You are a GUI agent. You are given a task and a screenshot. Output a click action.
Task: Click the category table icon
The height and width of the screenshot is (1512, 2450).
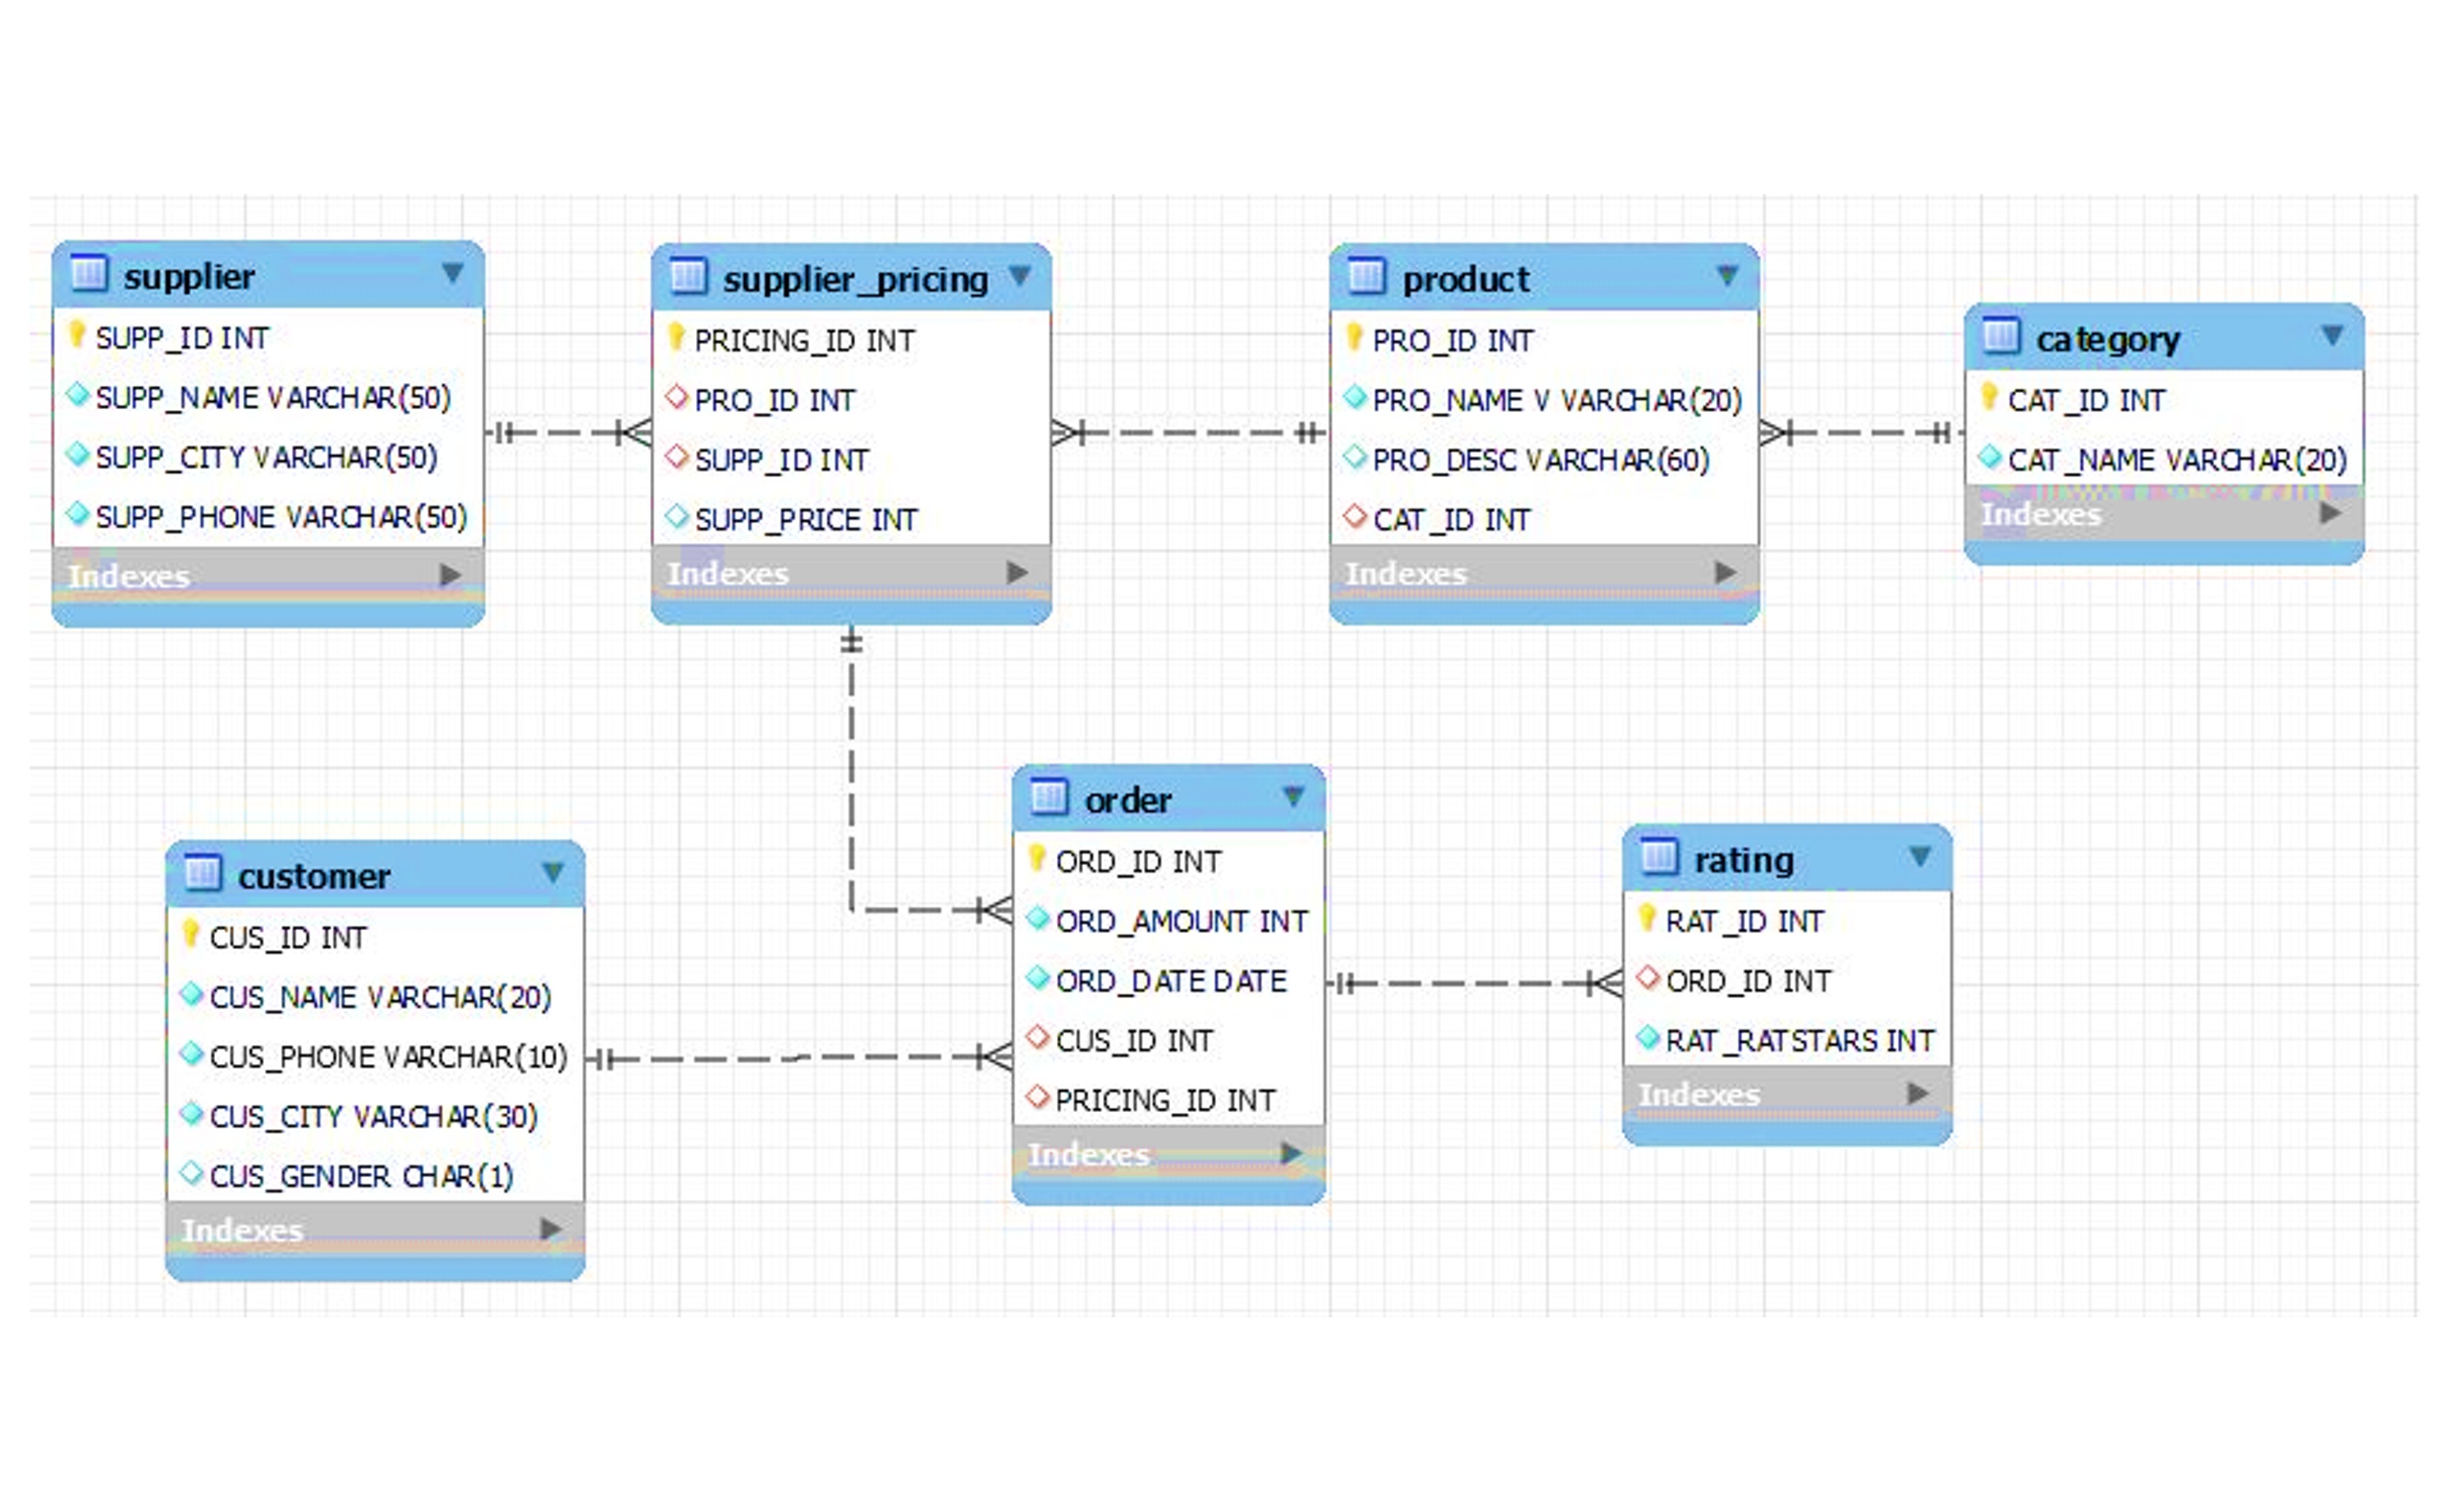2001,336
